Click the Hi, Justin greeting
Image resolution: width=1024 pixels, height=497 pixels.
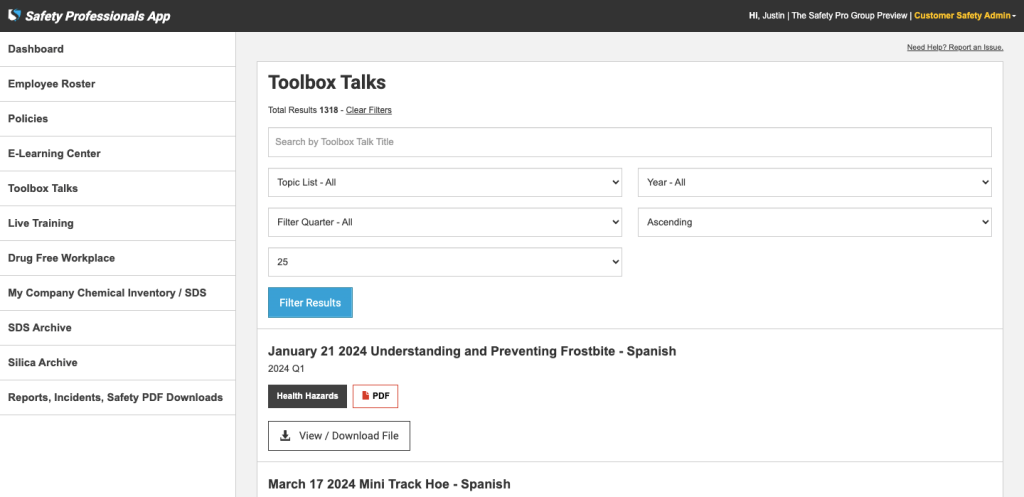(767, 16)
